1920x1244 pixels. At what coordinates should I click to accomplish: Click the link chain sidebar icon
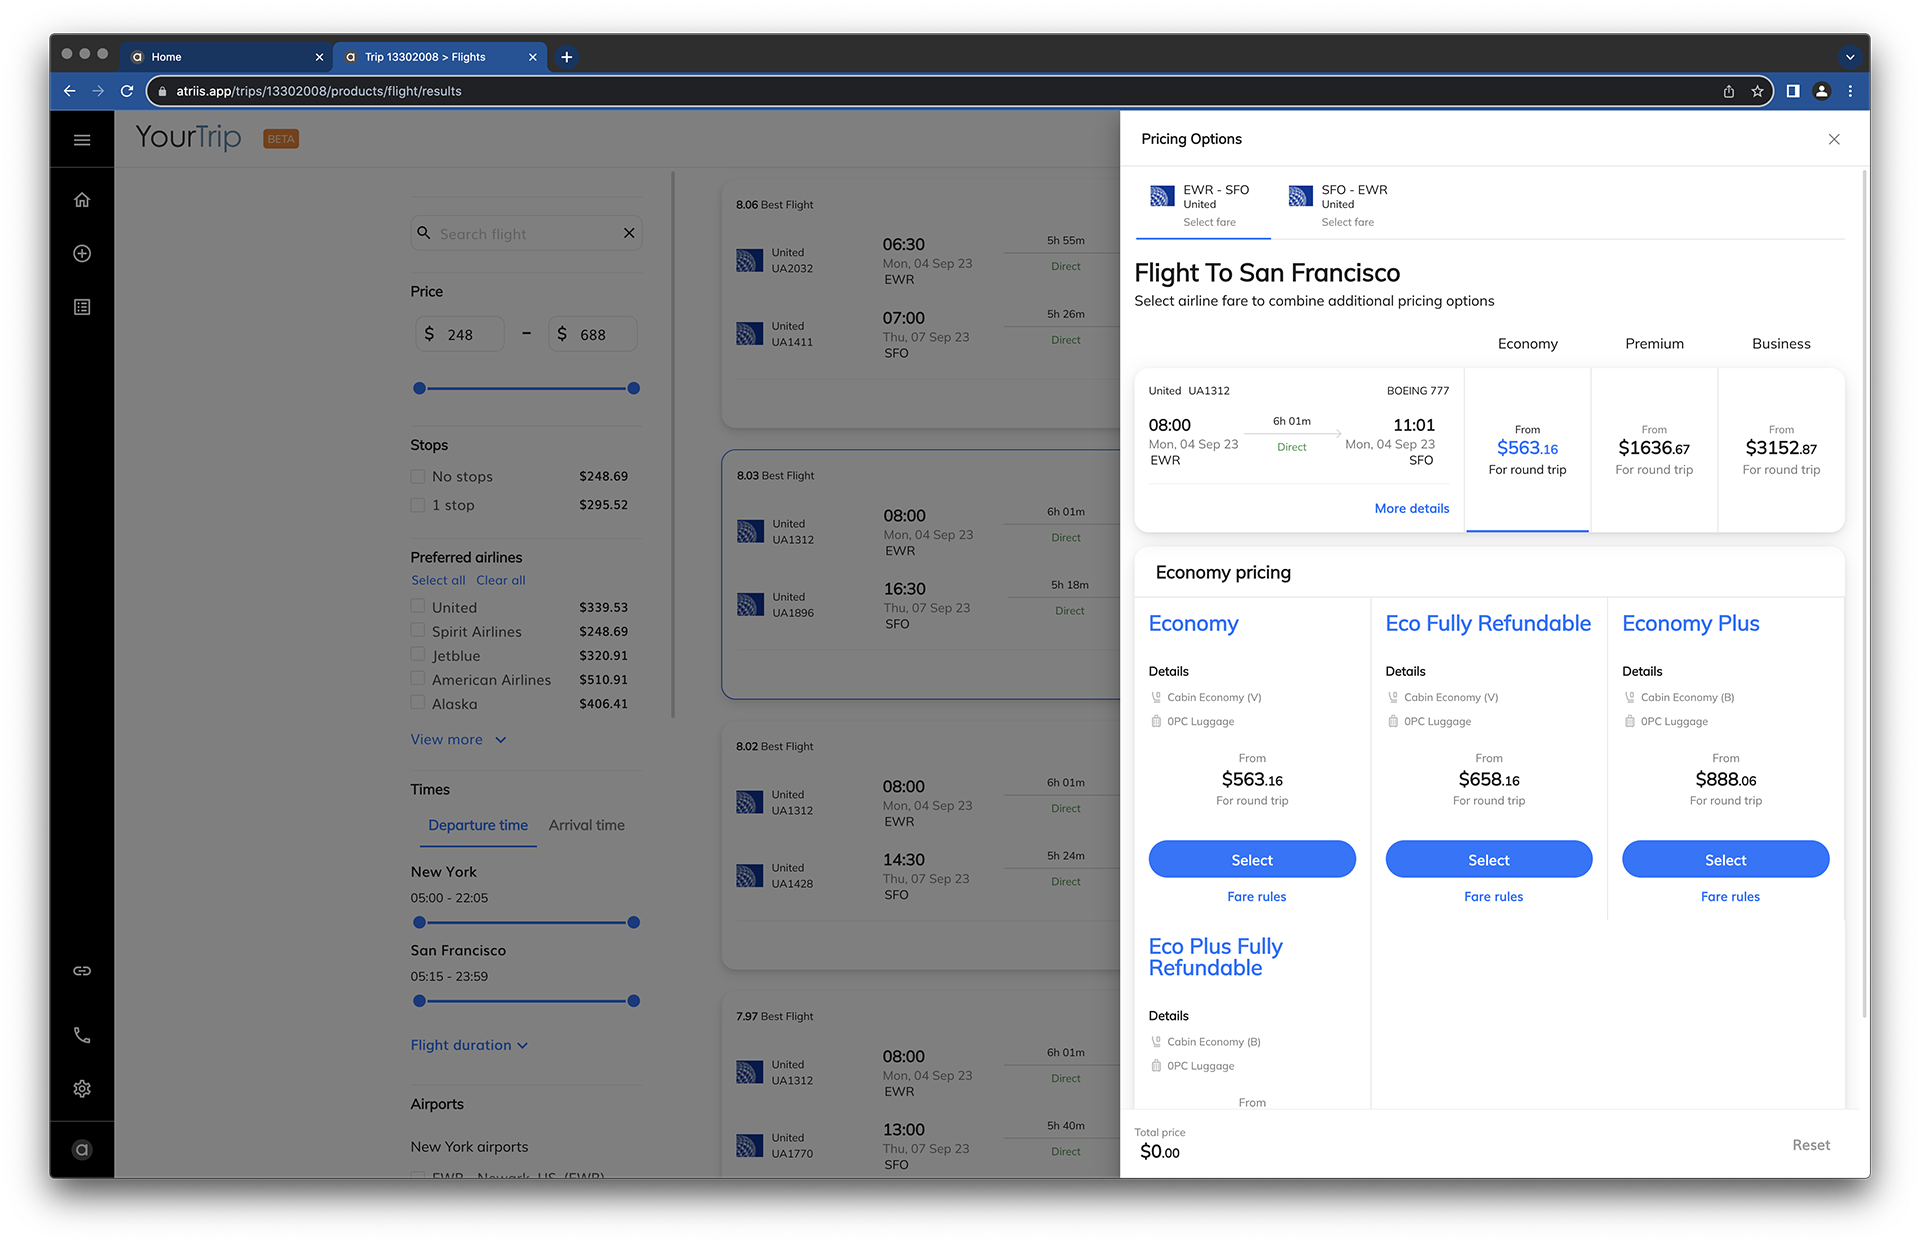(82, 971)
